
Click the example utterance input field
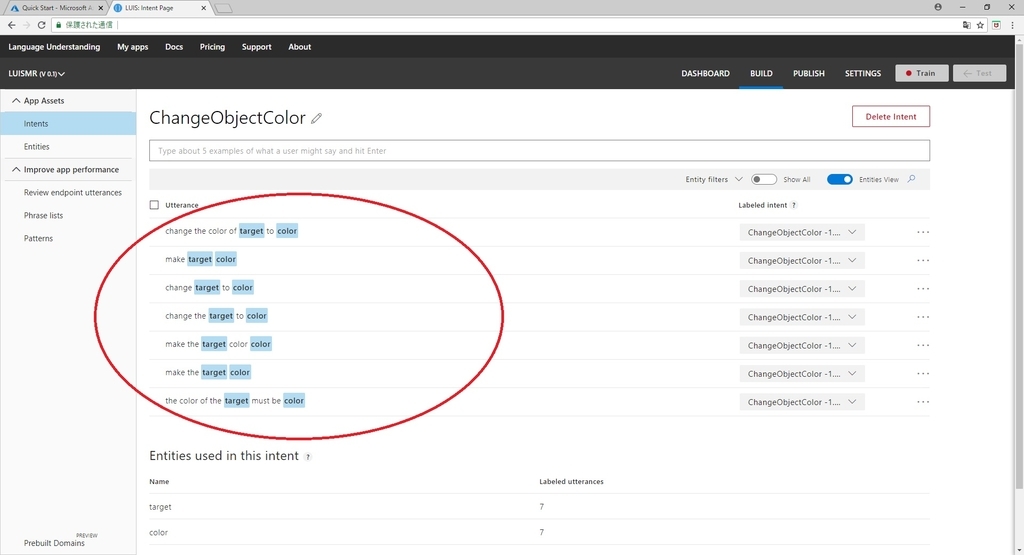[x=539, y=150]
